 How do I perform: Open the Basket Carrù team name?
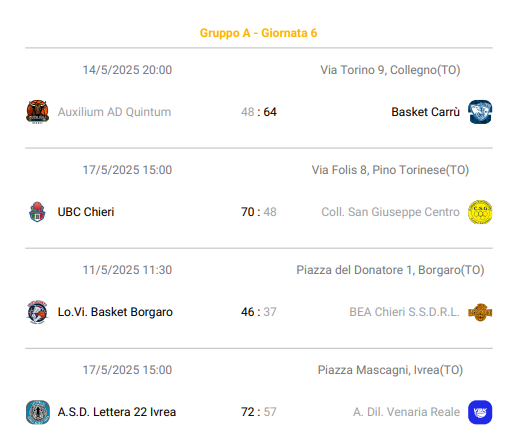click(x=426, y=112)
